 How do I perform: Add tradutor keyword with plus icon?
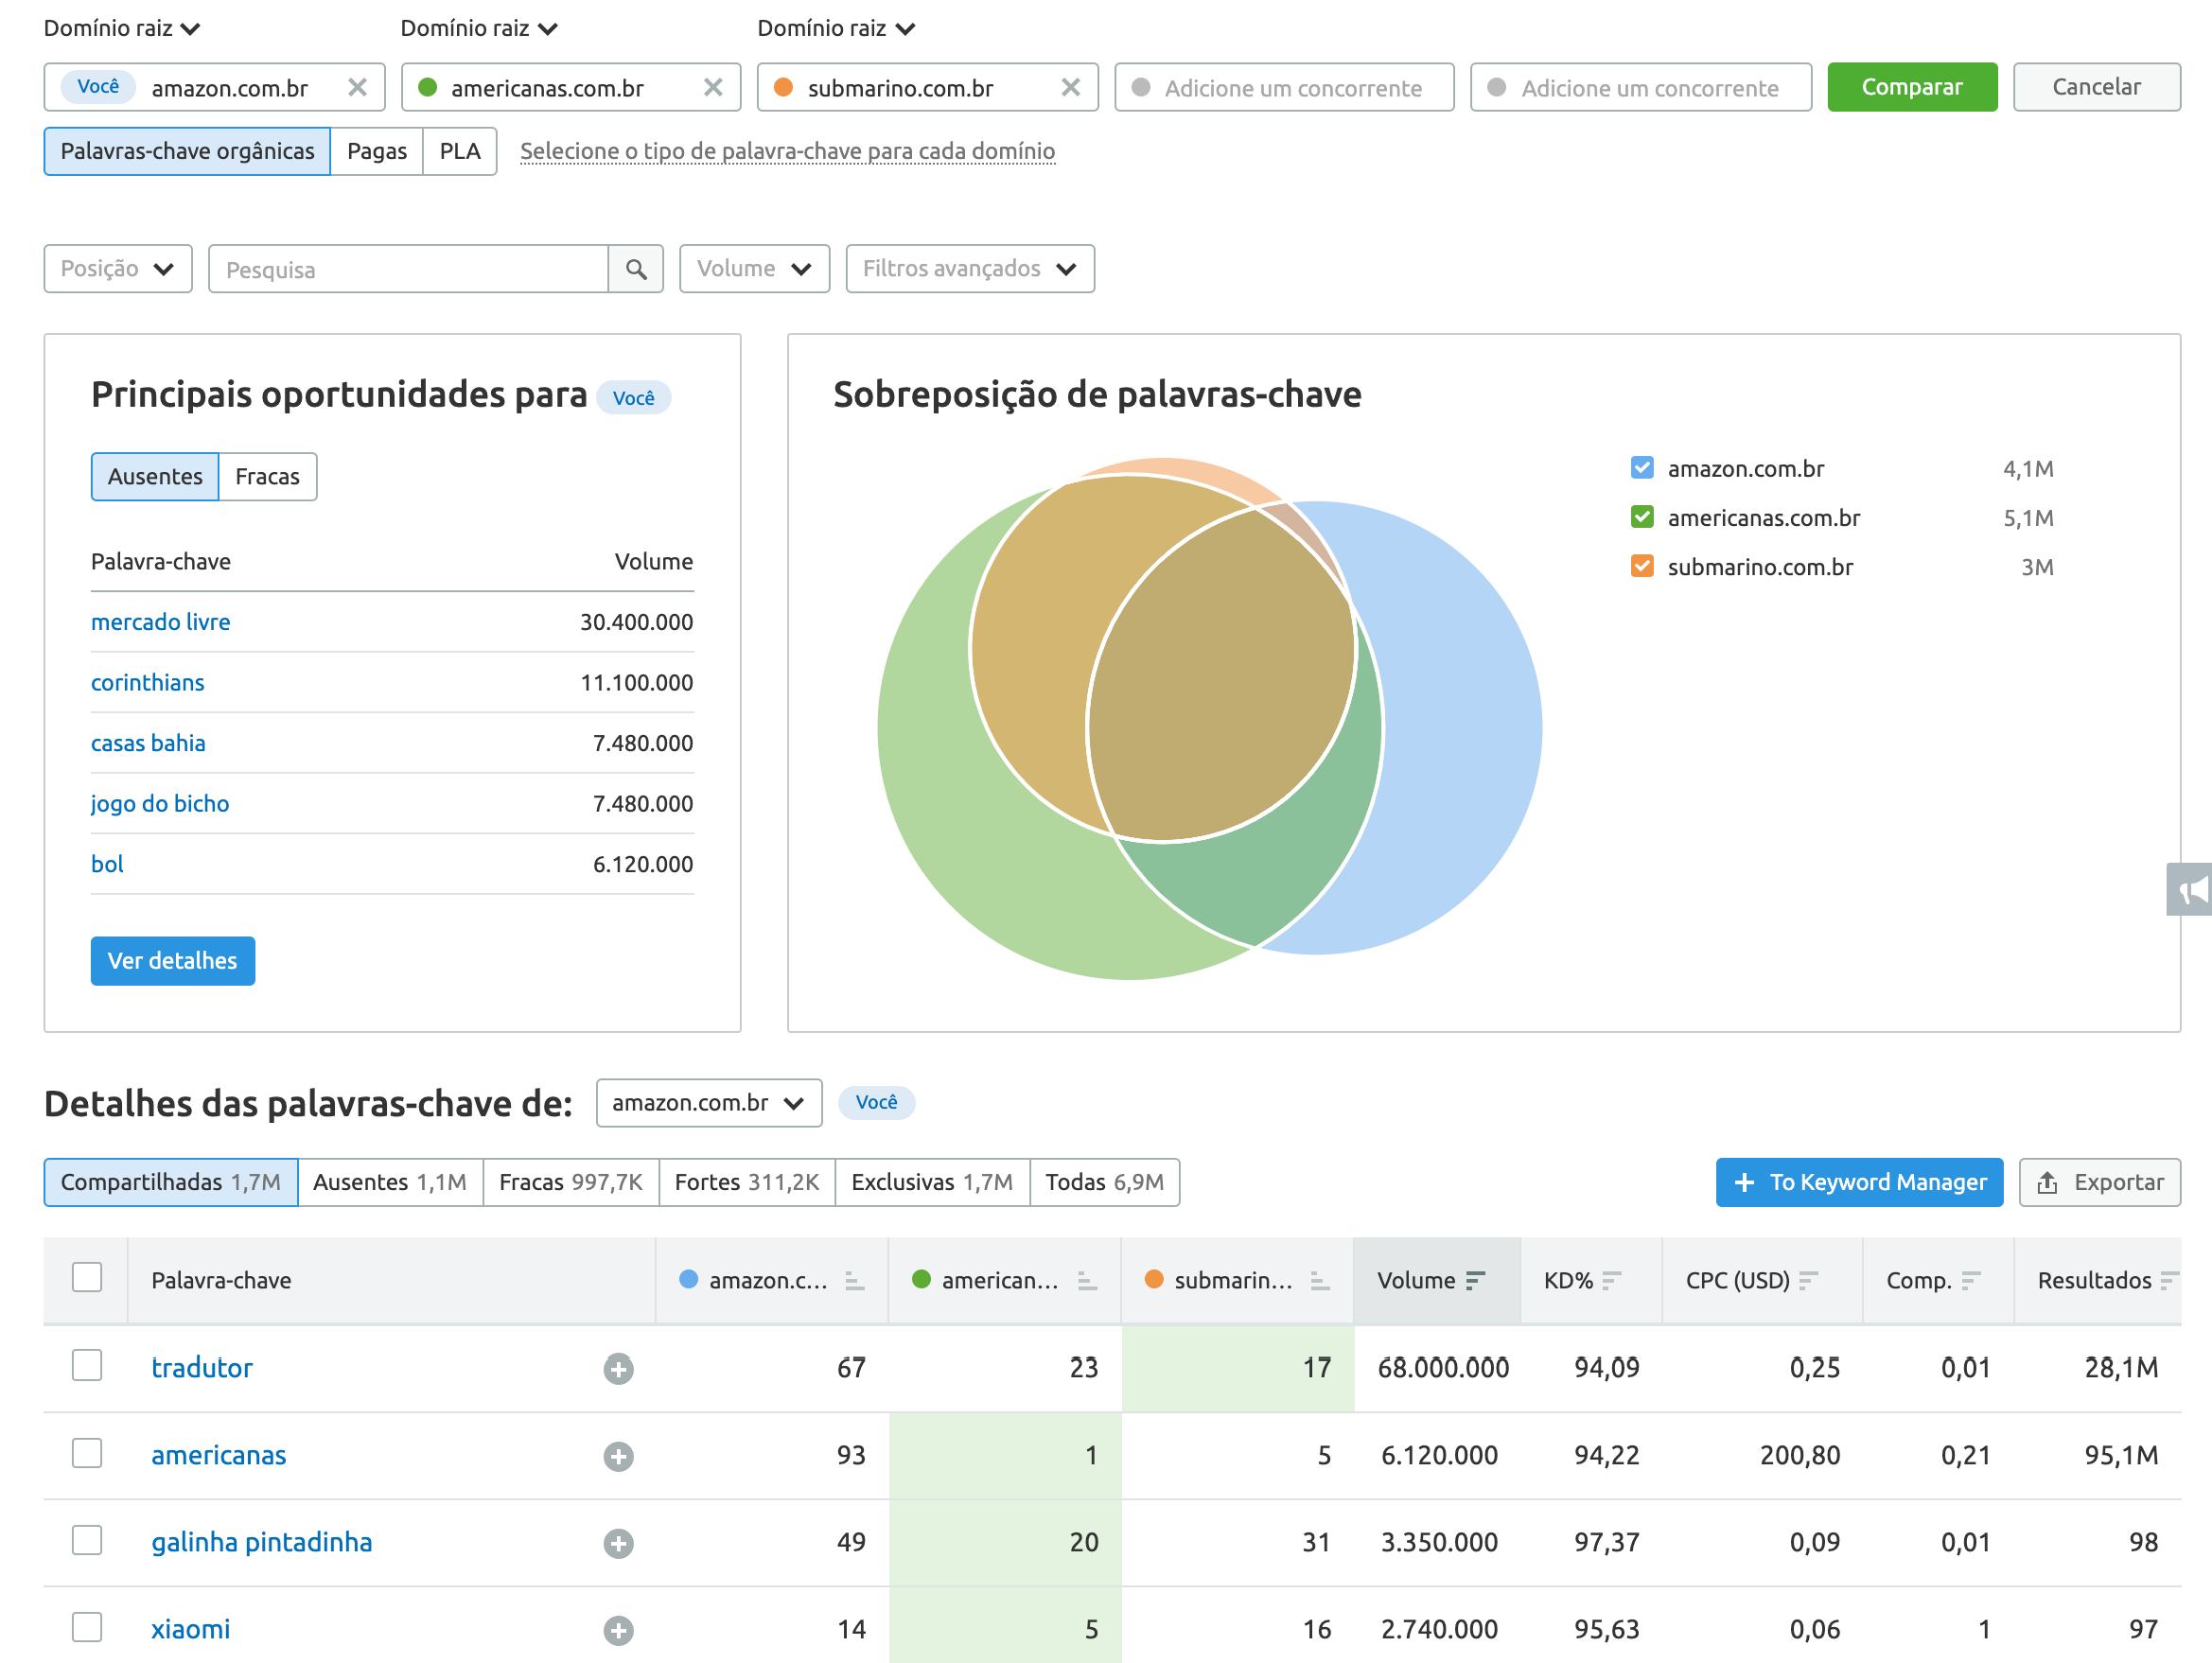coord(618,1369)
